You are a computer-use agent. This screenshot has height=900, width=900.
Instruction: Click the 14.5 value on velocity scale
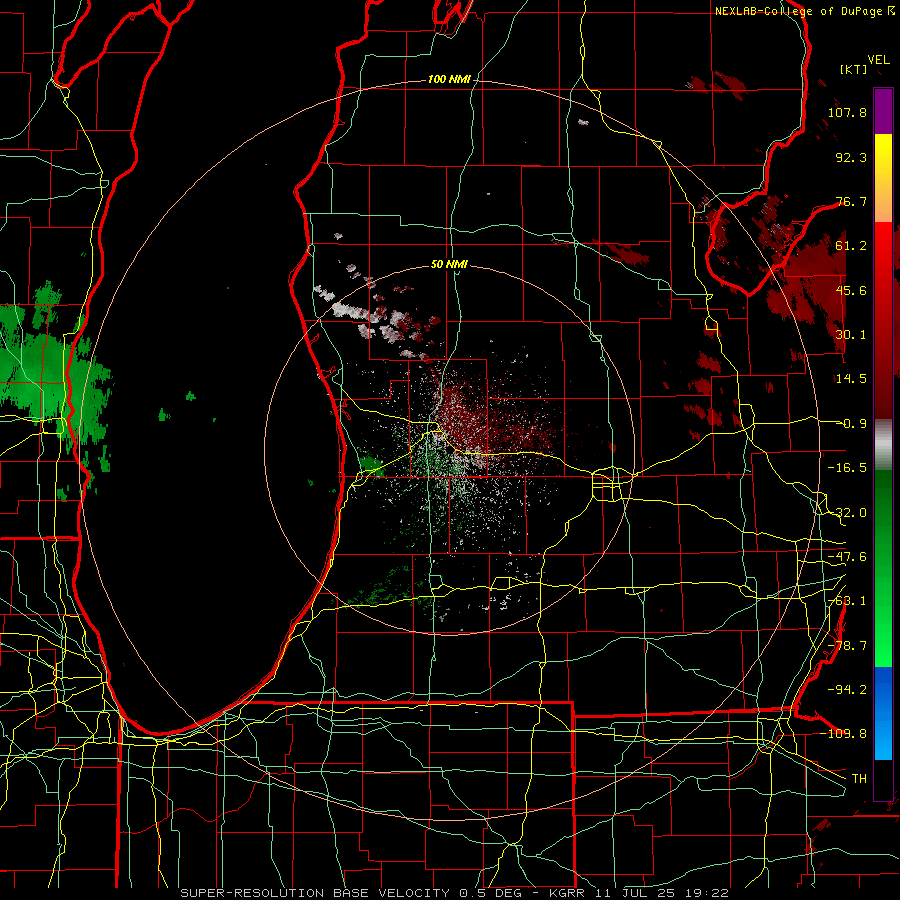click(851, 379)
